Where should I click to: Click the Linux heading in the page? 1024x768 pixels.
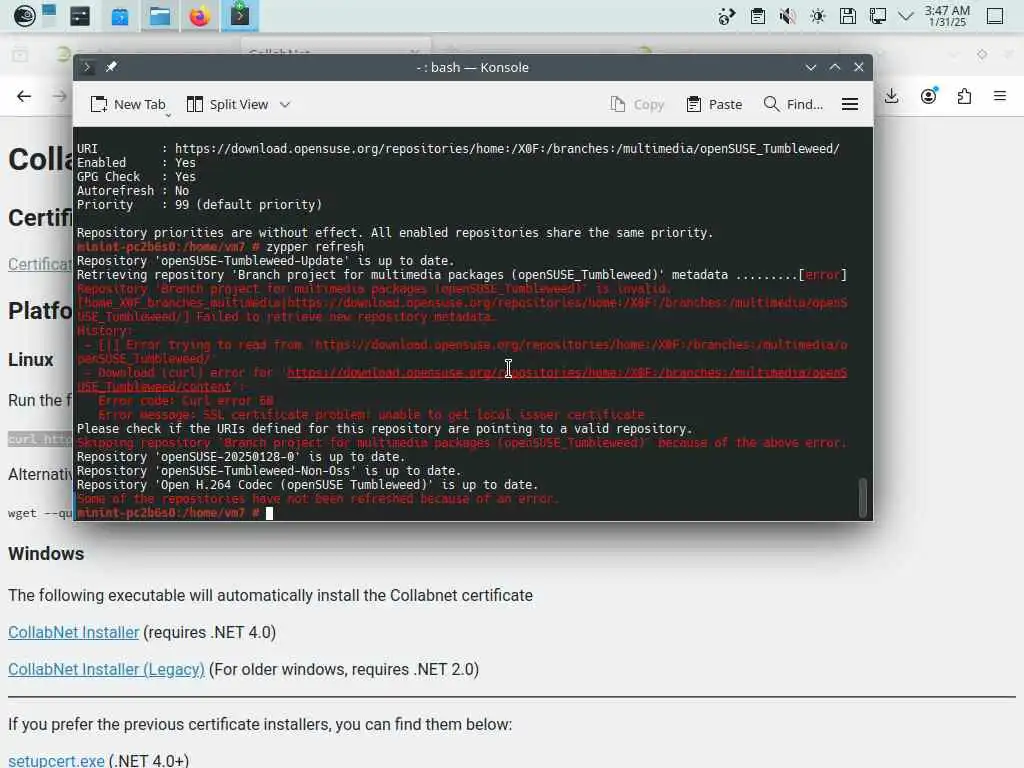pos(31,360)
